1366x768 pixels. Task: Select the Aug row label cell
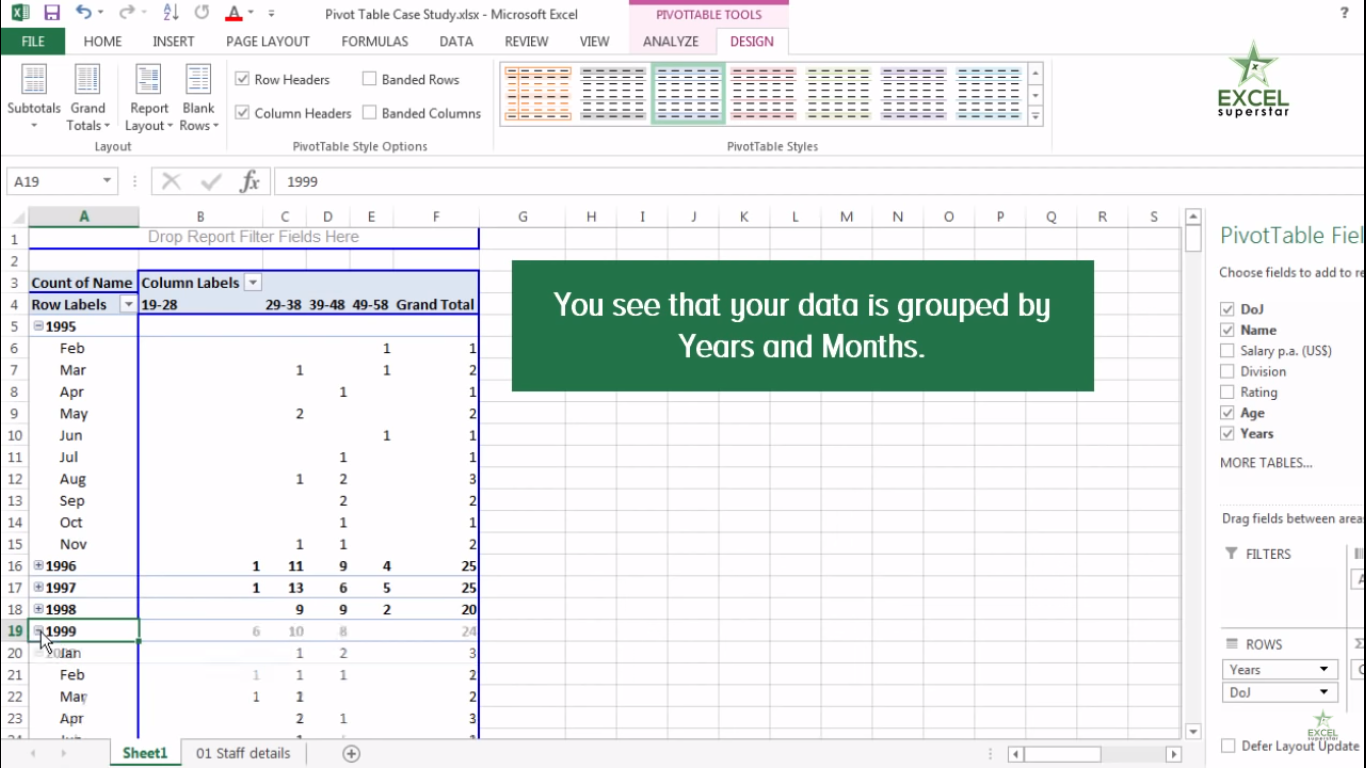(84, 479)
